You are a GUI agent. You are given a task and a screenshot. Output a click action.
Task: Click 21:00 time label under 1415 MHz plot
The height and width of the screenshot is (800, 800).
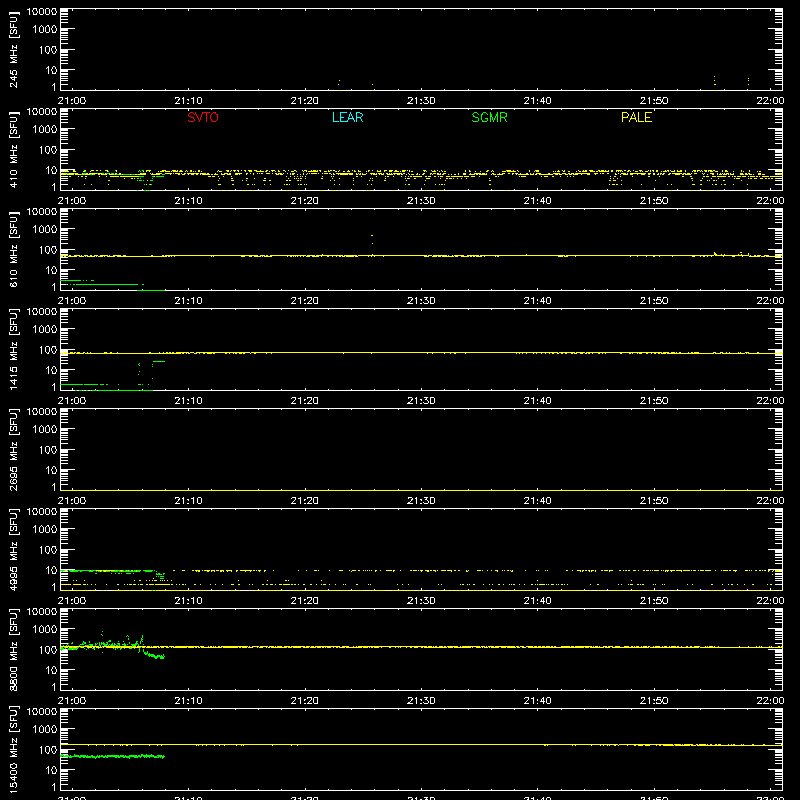71,401
